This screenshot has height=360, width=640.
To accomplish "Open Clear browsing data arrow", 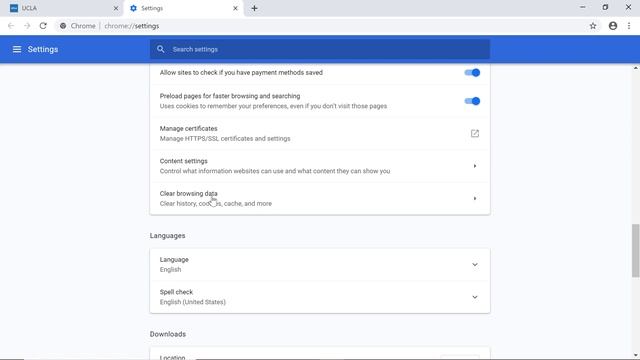I will pyautogui.click(x=475, y=198).
